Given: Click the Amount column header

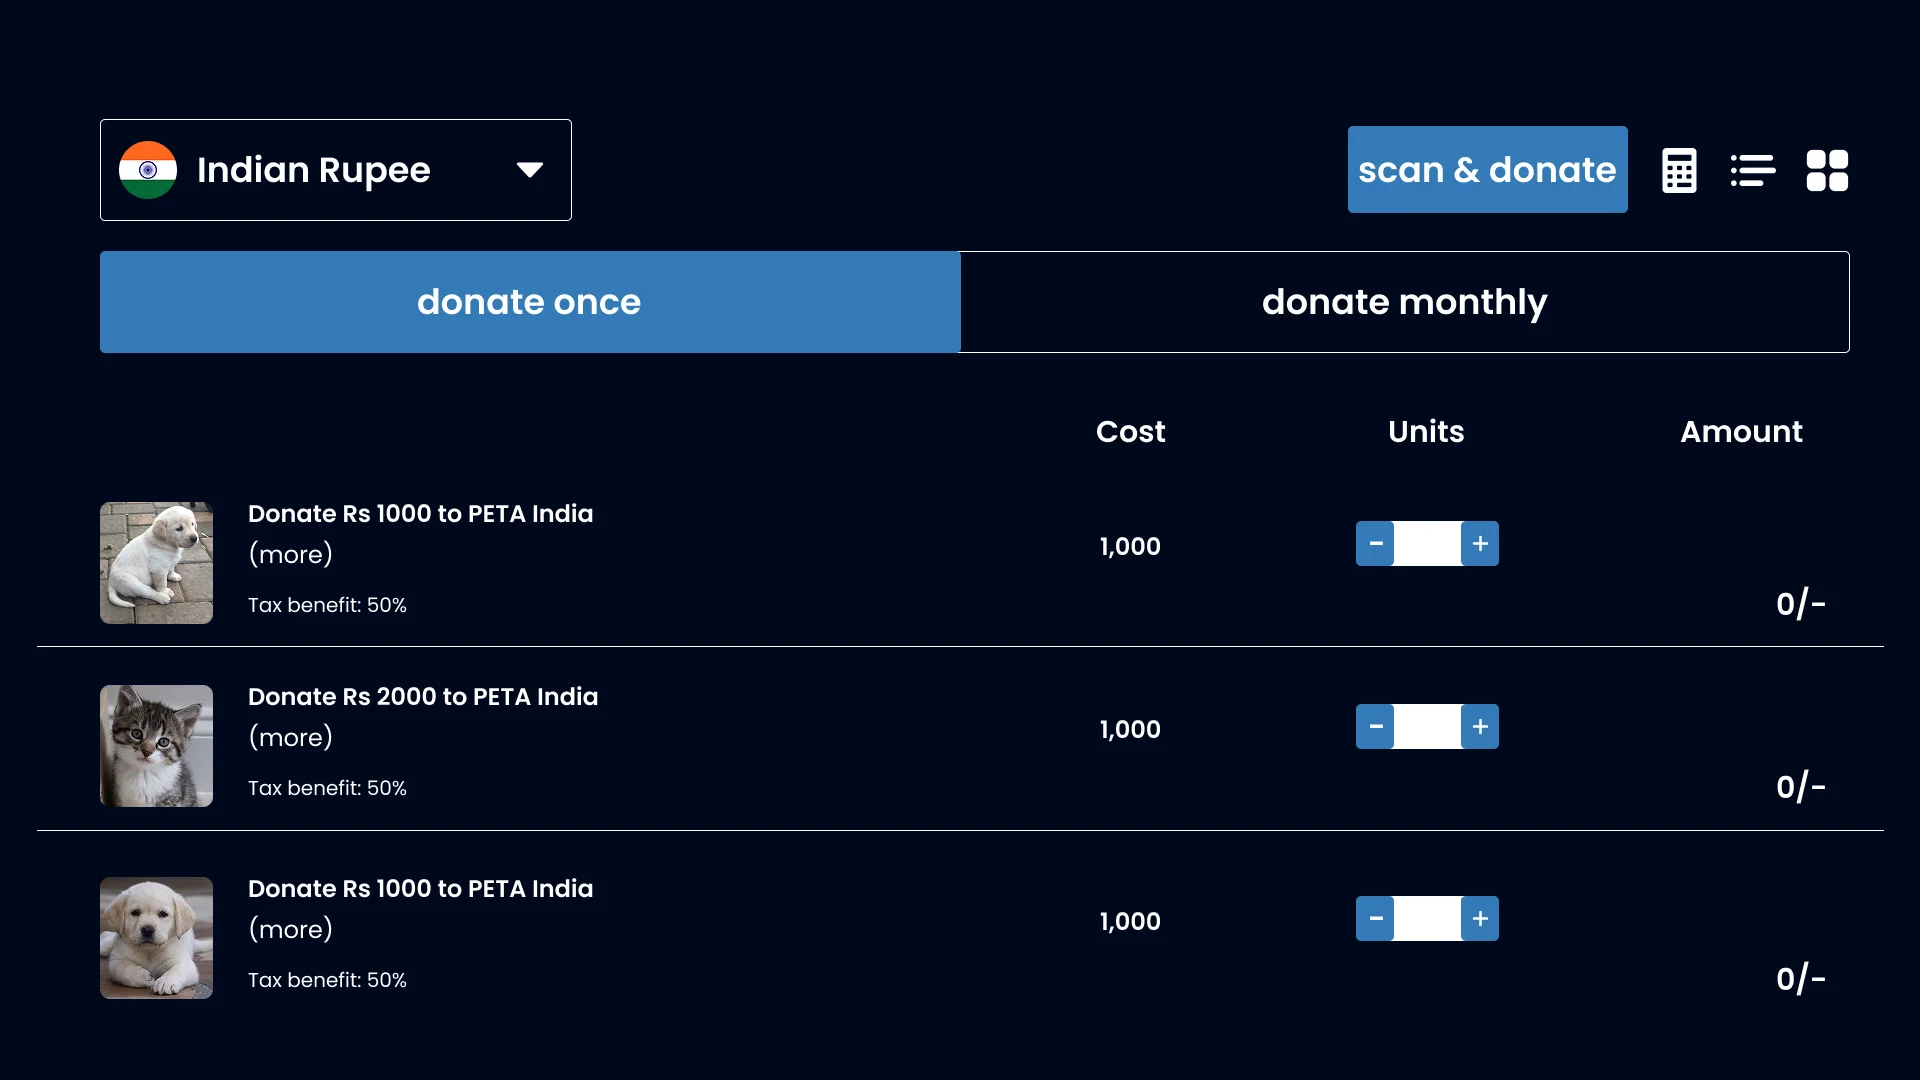Looking at the screenshot, I should click(1741, 432).
